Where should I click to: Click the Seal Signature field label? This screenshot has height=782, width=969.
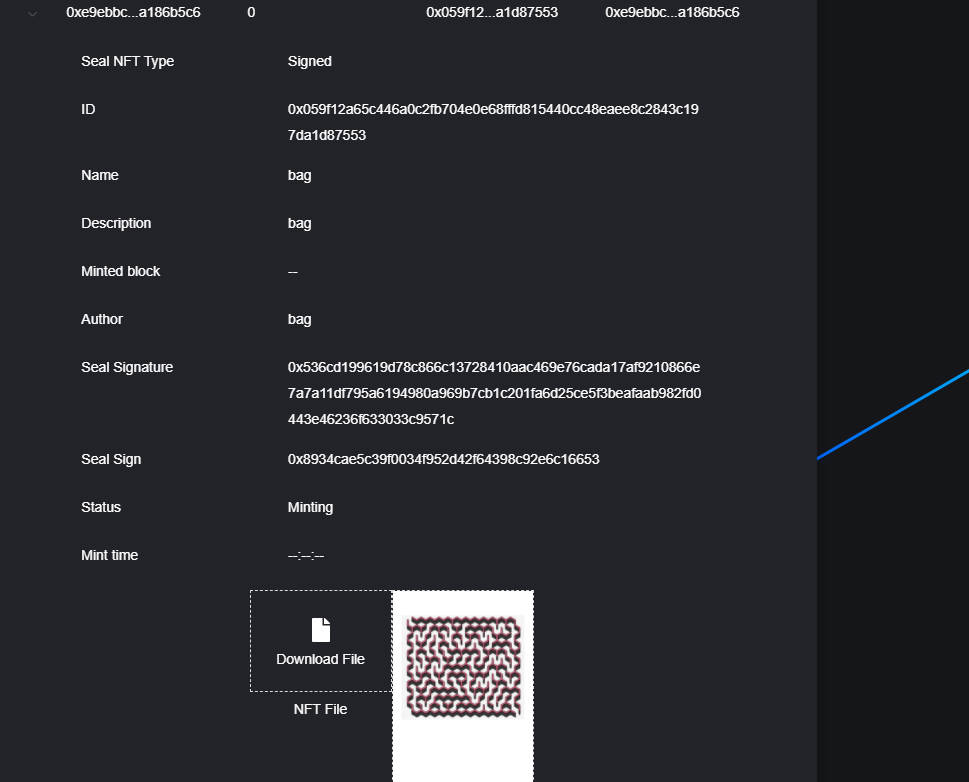(x=127, y=367)
